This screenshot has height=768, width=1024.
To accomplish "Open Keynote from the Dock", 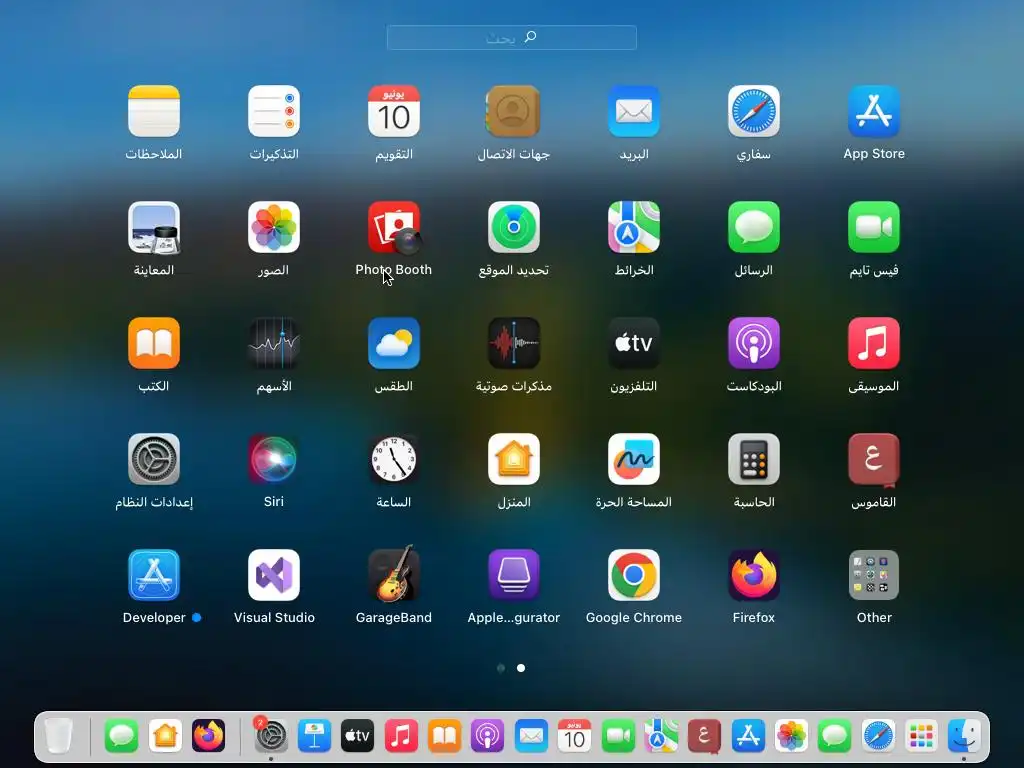I will (314, 736).
